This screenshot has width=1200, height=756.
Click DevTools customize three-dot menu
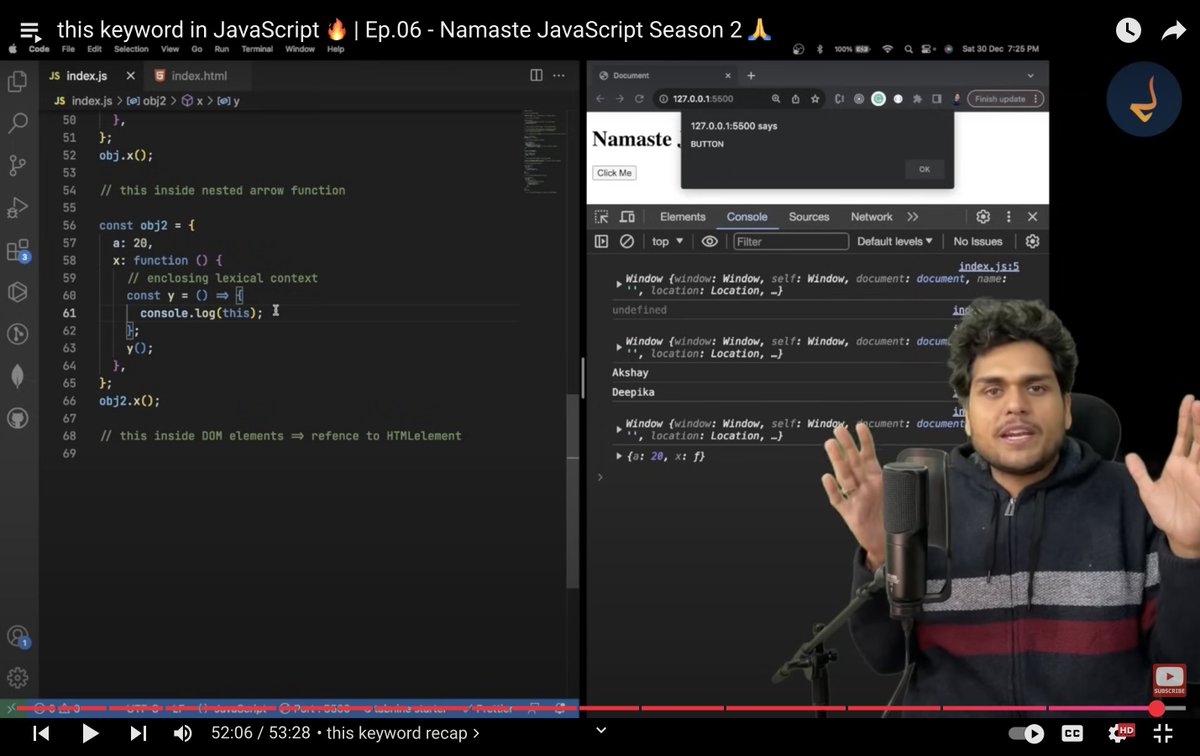click(1008, 217)
